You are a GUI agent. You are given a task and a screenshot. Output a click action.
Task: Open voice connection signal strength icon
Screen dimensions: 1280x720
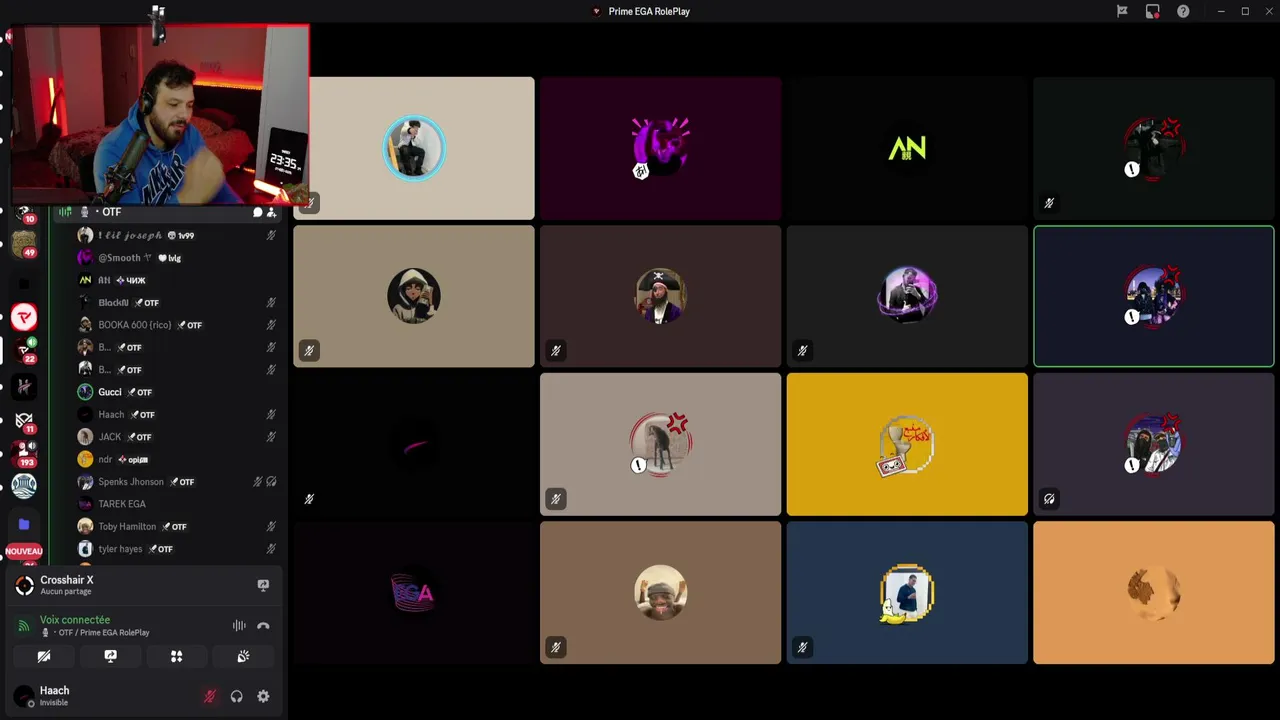tap(24, 626)
